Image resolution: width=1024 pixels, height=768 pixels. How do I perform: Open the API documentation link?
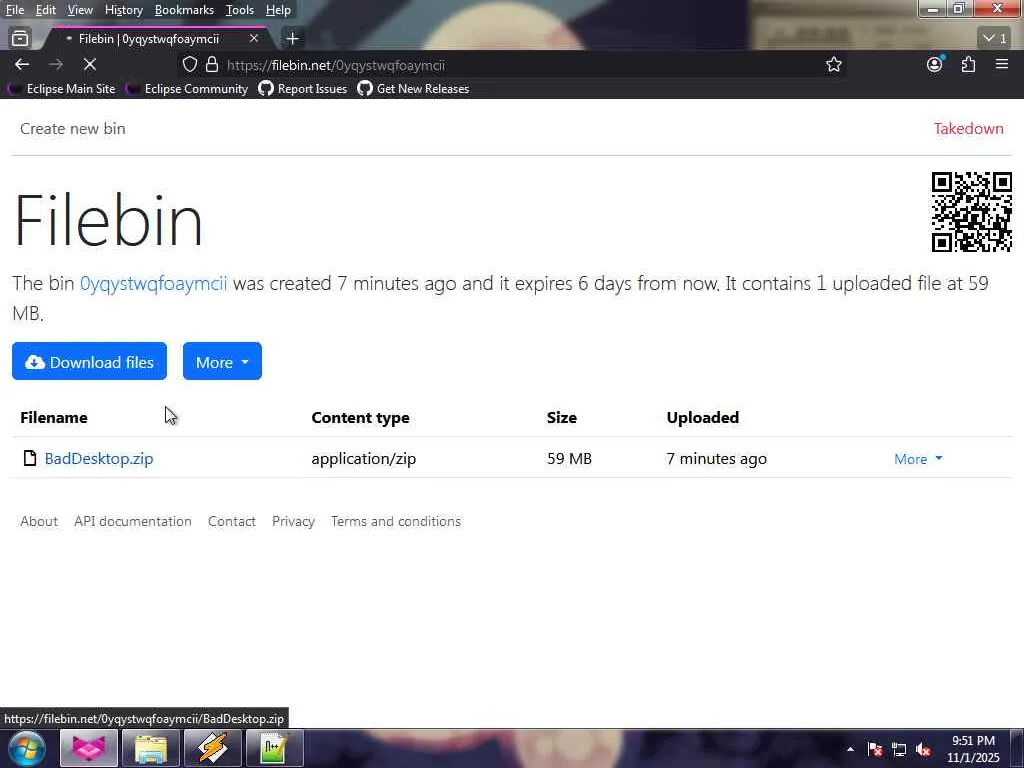click(133, 521)
